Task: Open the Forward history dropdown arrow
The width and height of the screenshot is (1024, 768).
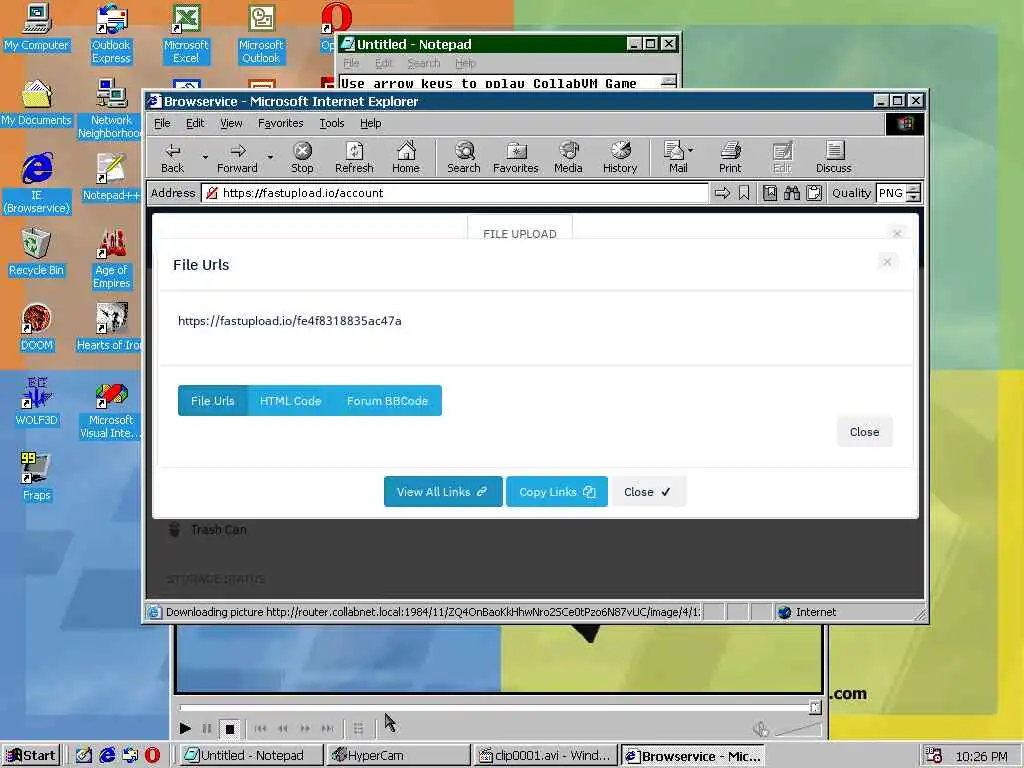Action: (270, 157)
